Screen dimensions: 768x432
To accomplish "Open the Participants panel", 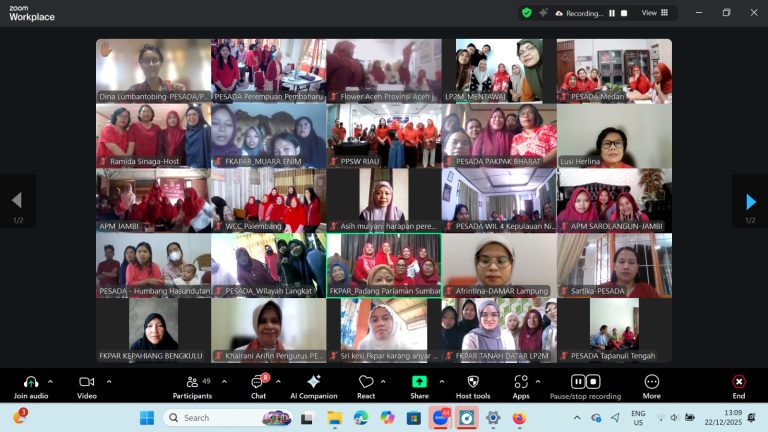I will (x=191, y=382).
